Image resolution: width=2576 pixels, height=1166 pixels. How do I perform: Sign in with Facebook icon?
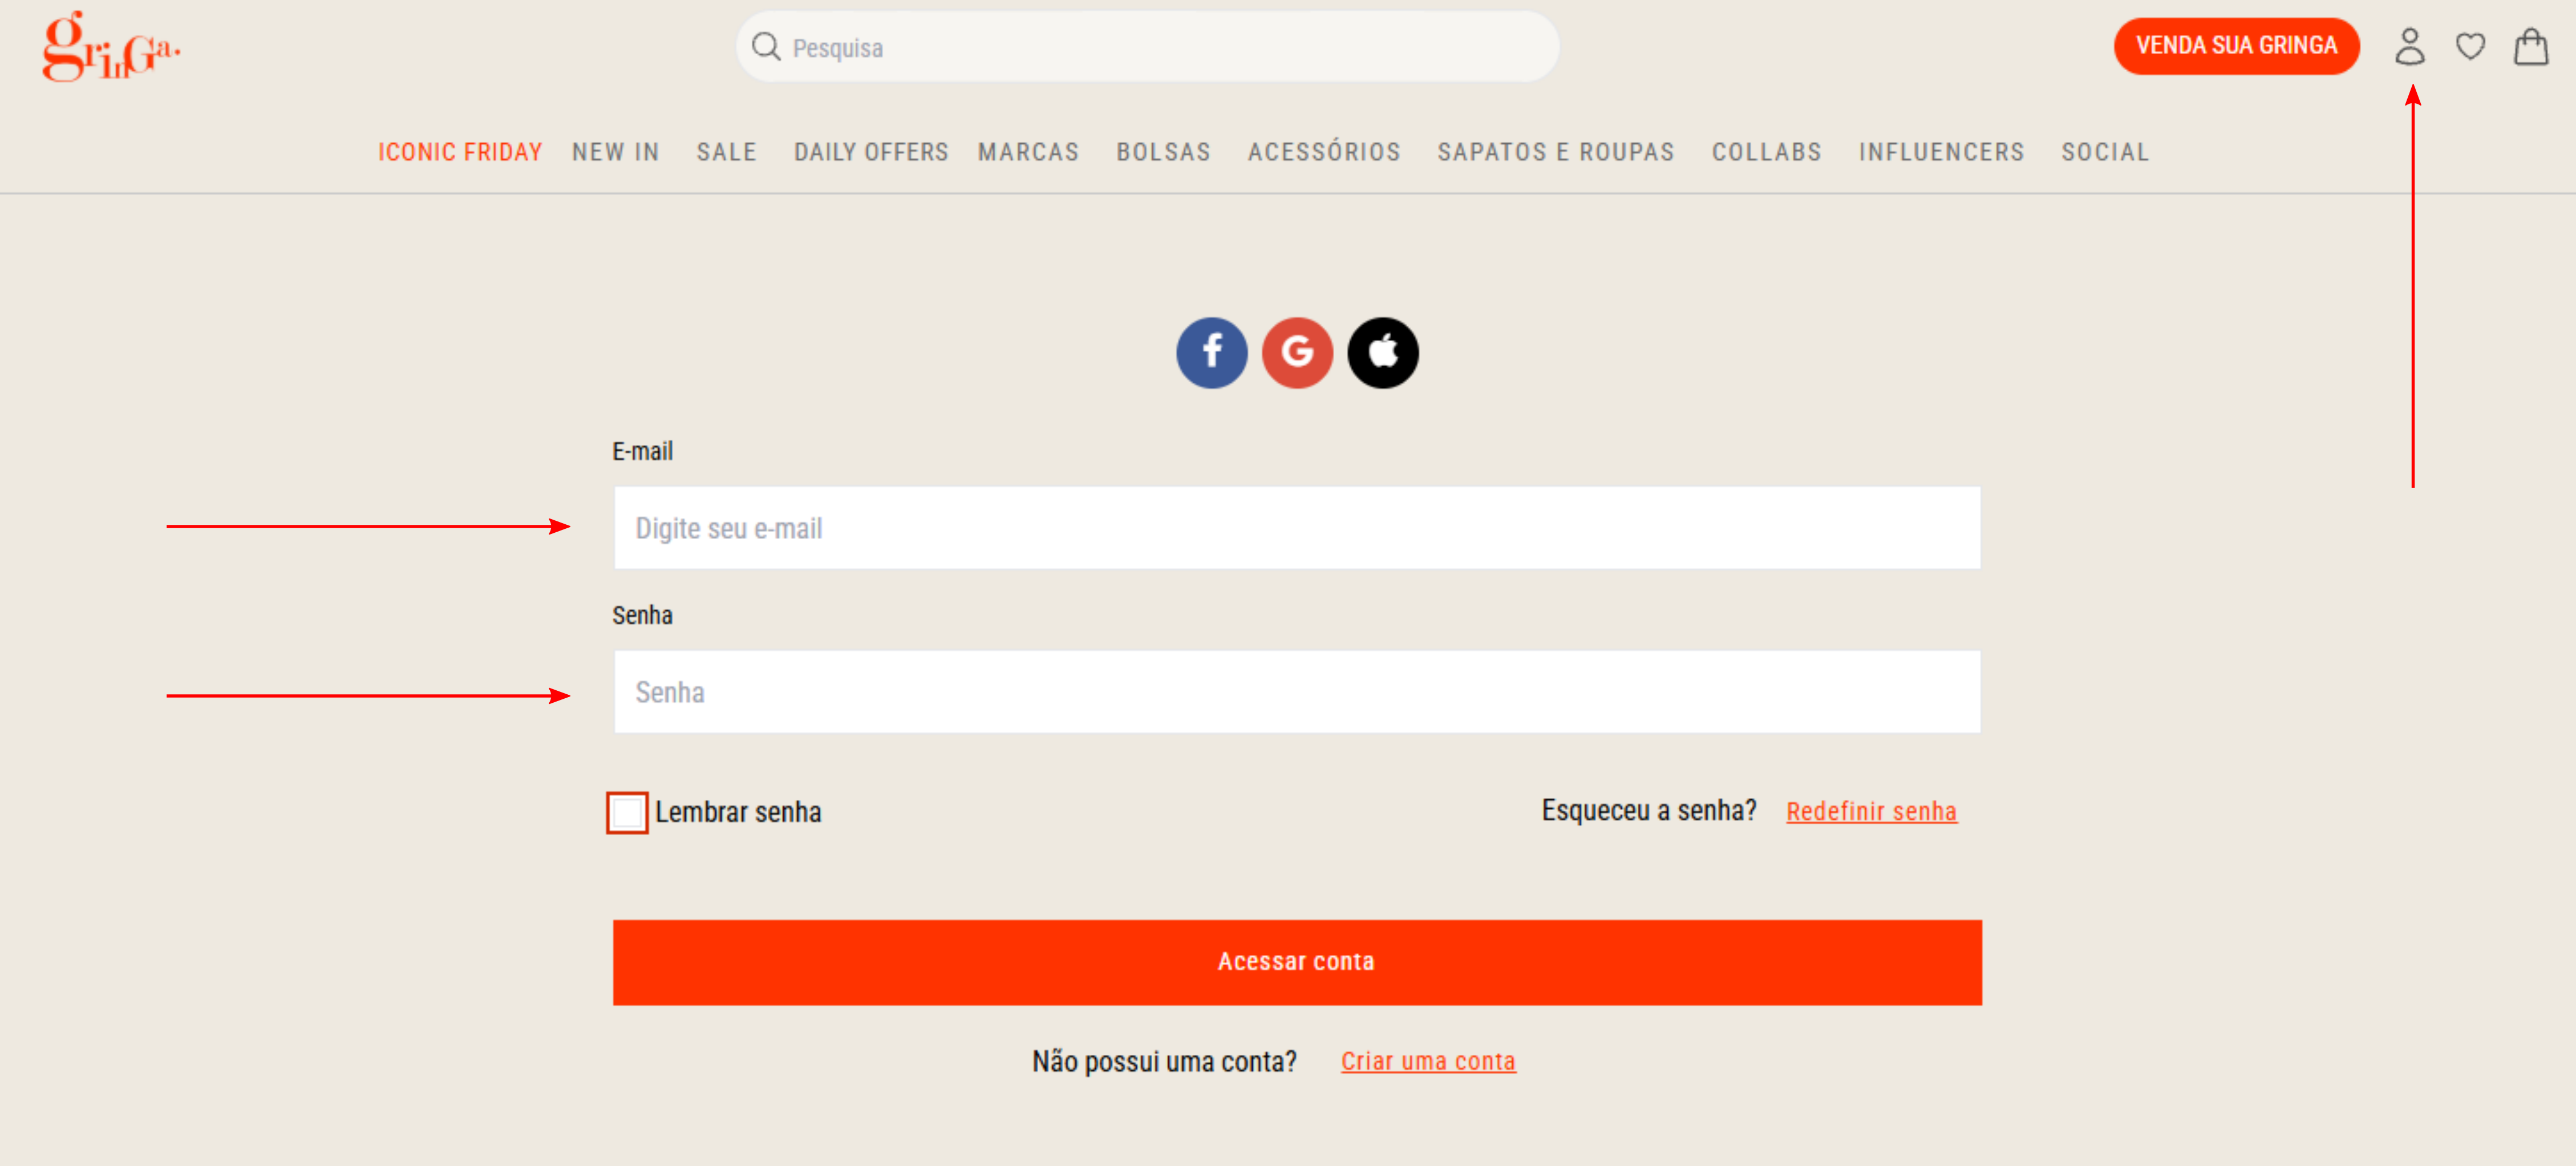[1211, 353]
